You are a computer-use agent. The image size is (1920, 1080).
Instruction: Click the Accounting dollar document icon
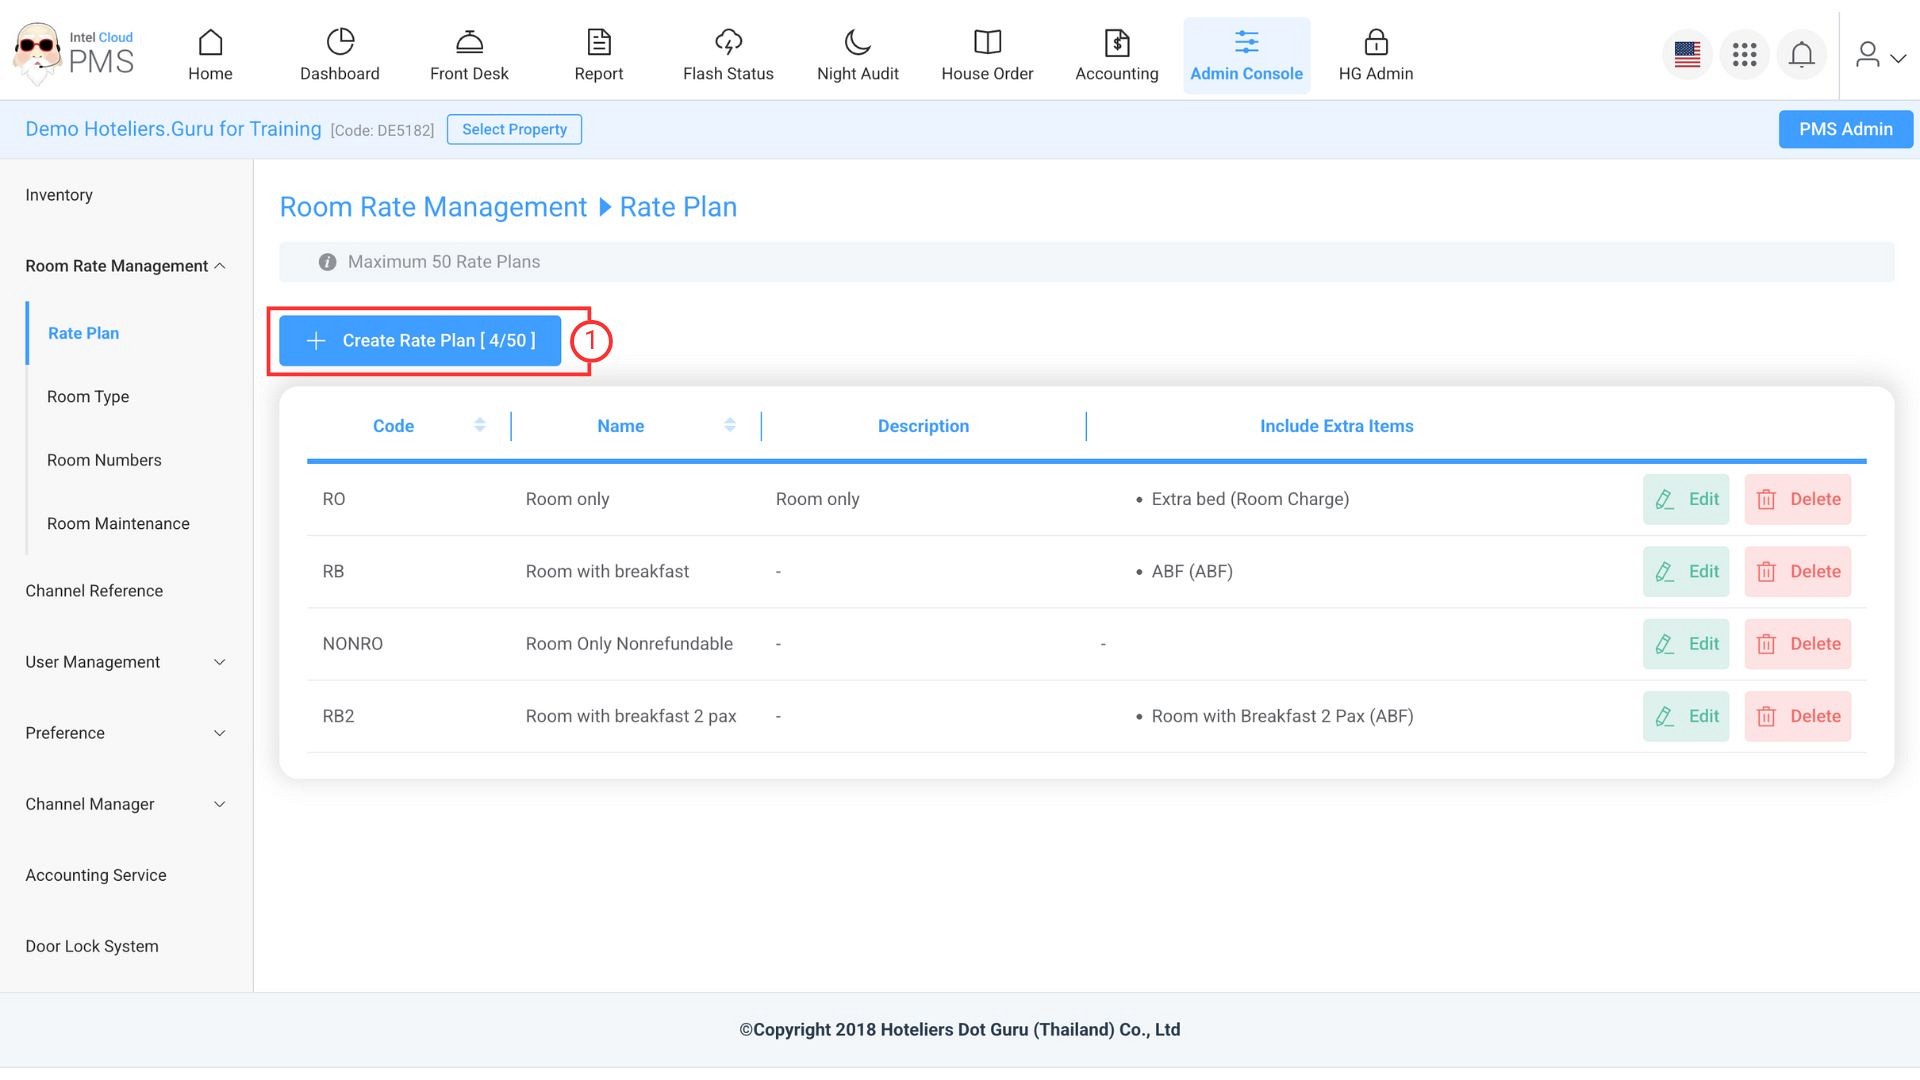(x=1116, y=42)
